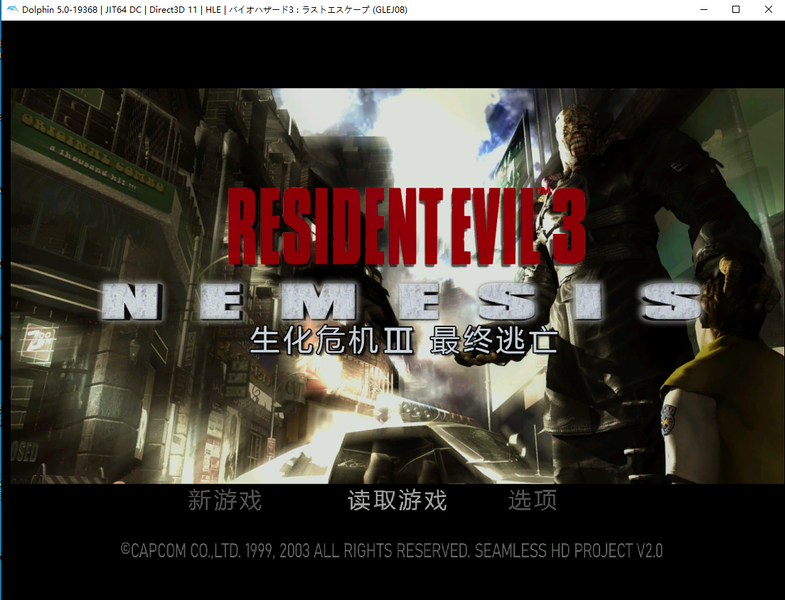
Task: Click the NEMESIS title lettering
Action: click(403, 302)
